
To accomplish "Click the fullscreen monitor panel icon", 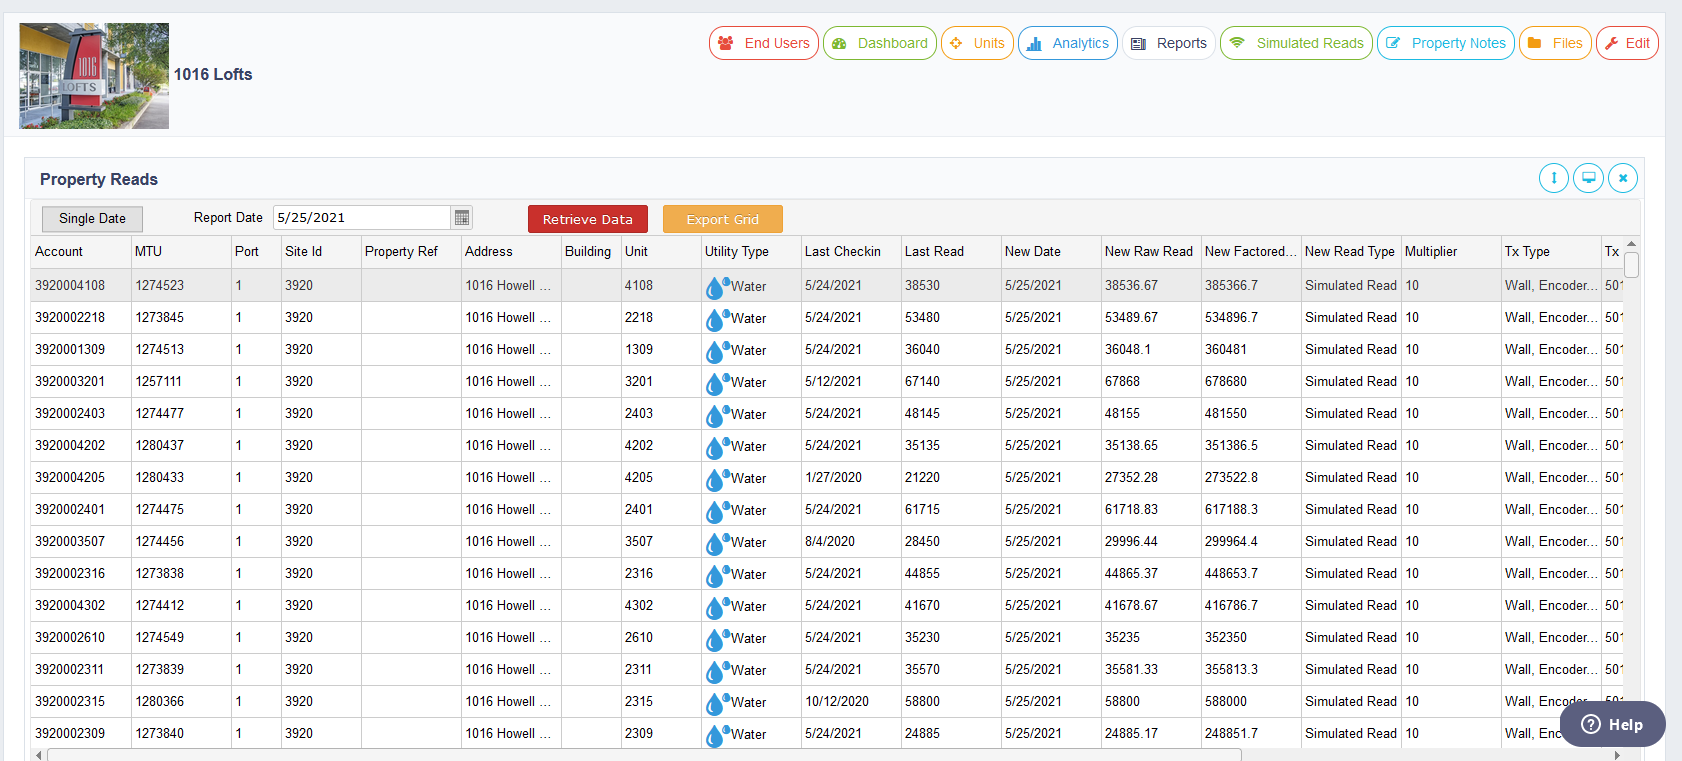I will 1588,178.
